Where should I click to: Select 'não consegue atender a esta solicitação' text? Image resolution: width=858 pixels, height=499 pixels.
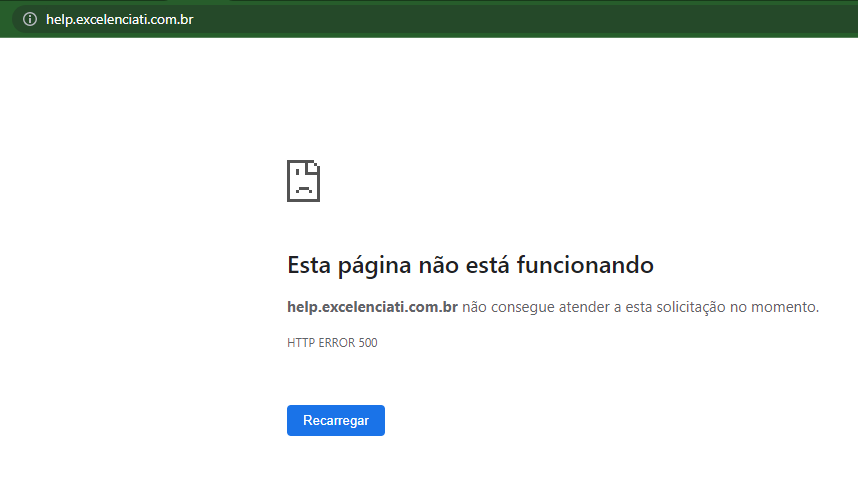coord(594,307)
